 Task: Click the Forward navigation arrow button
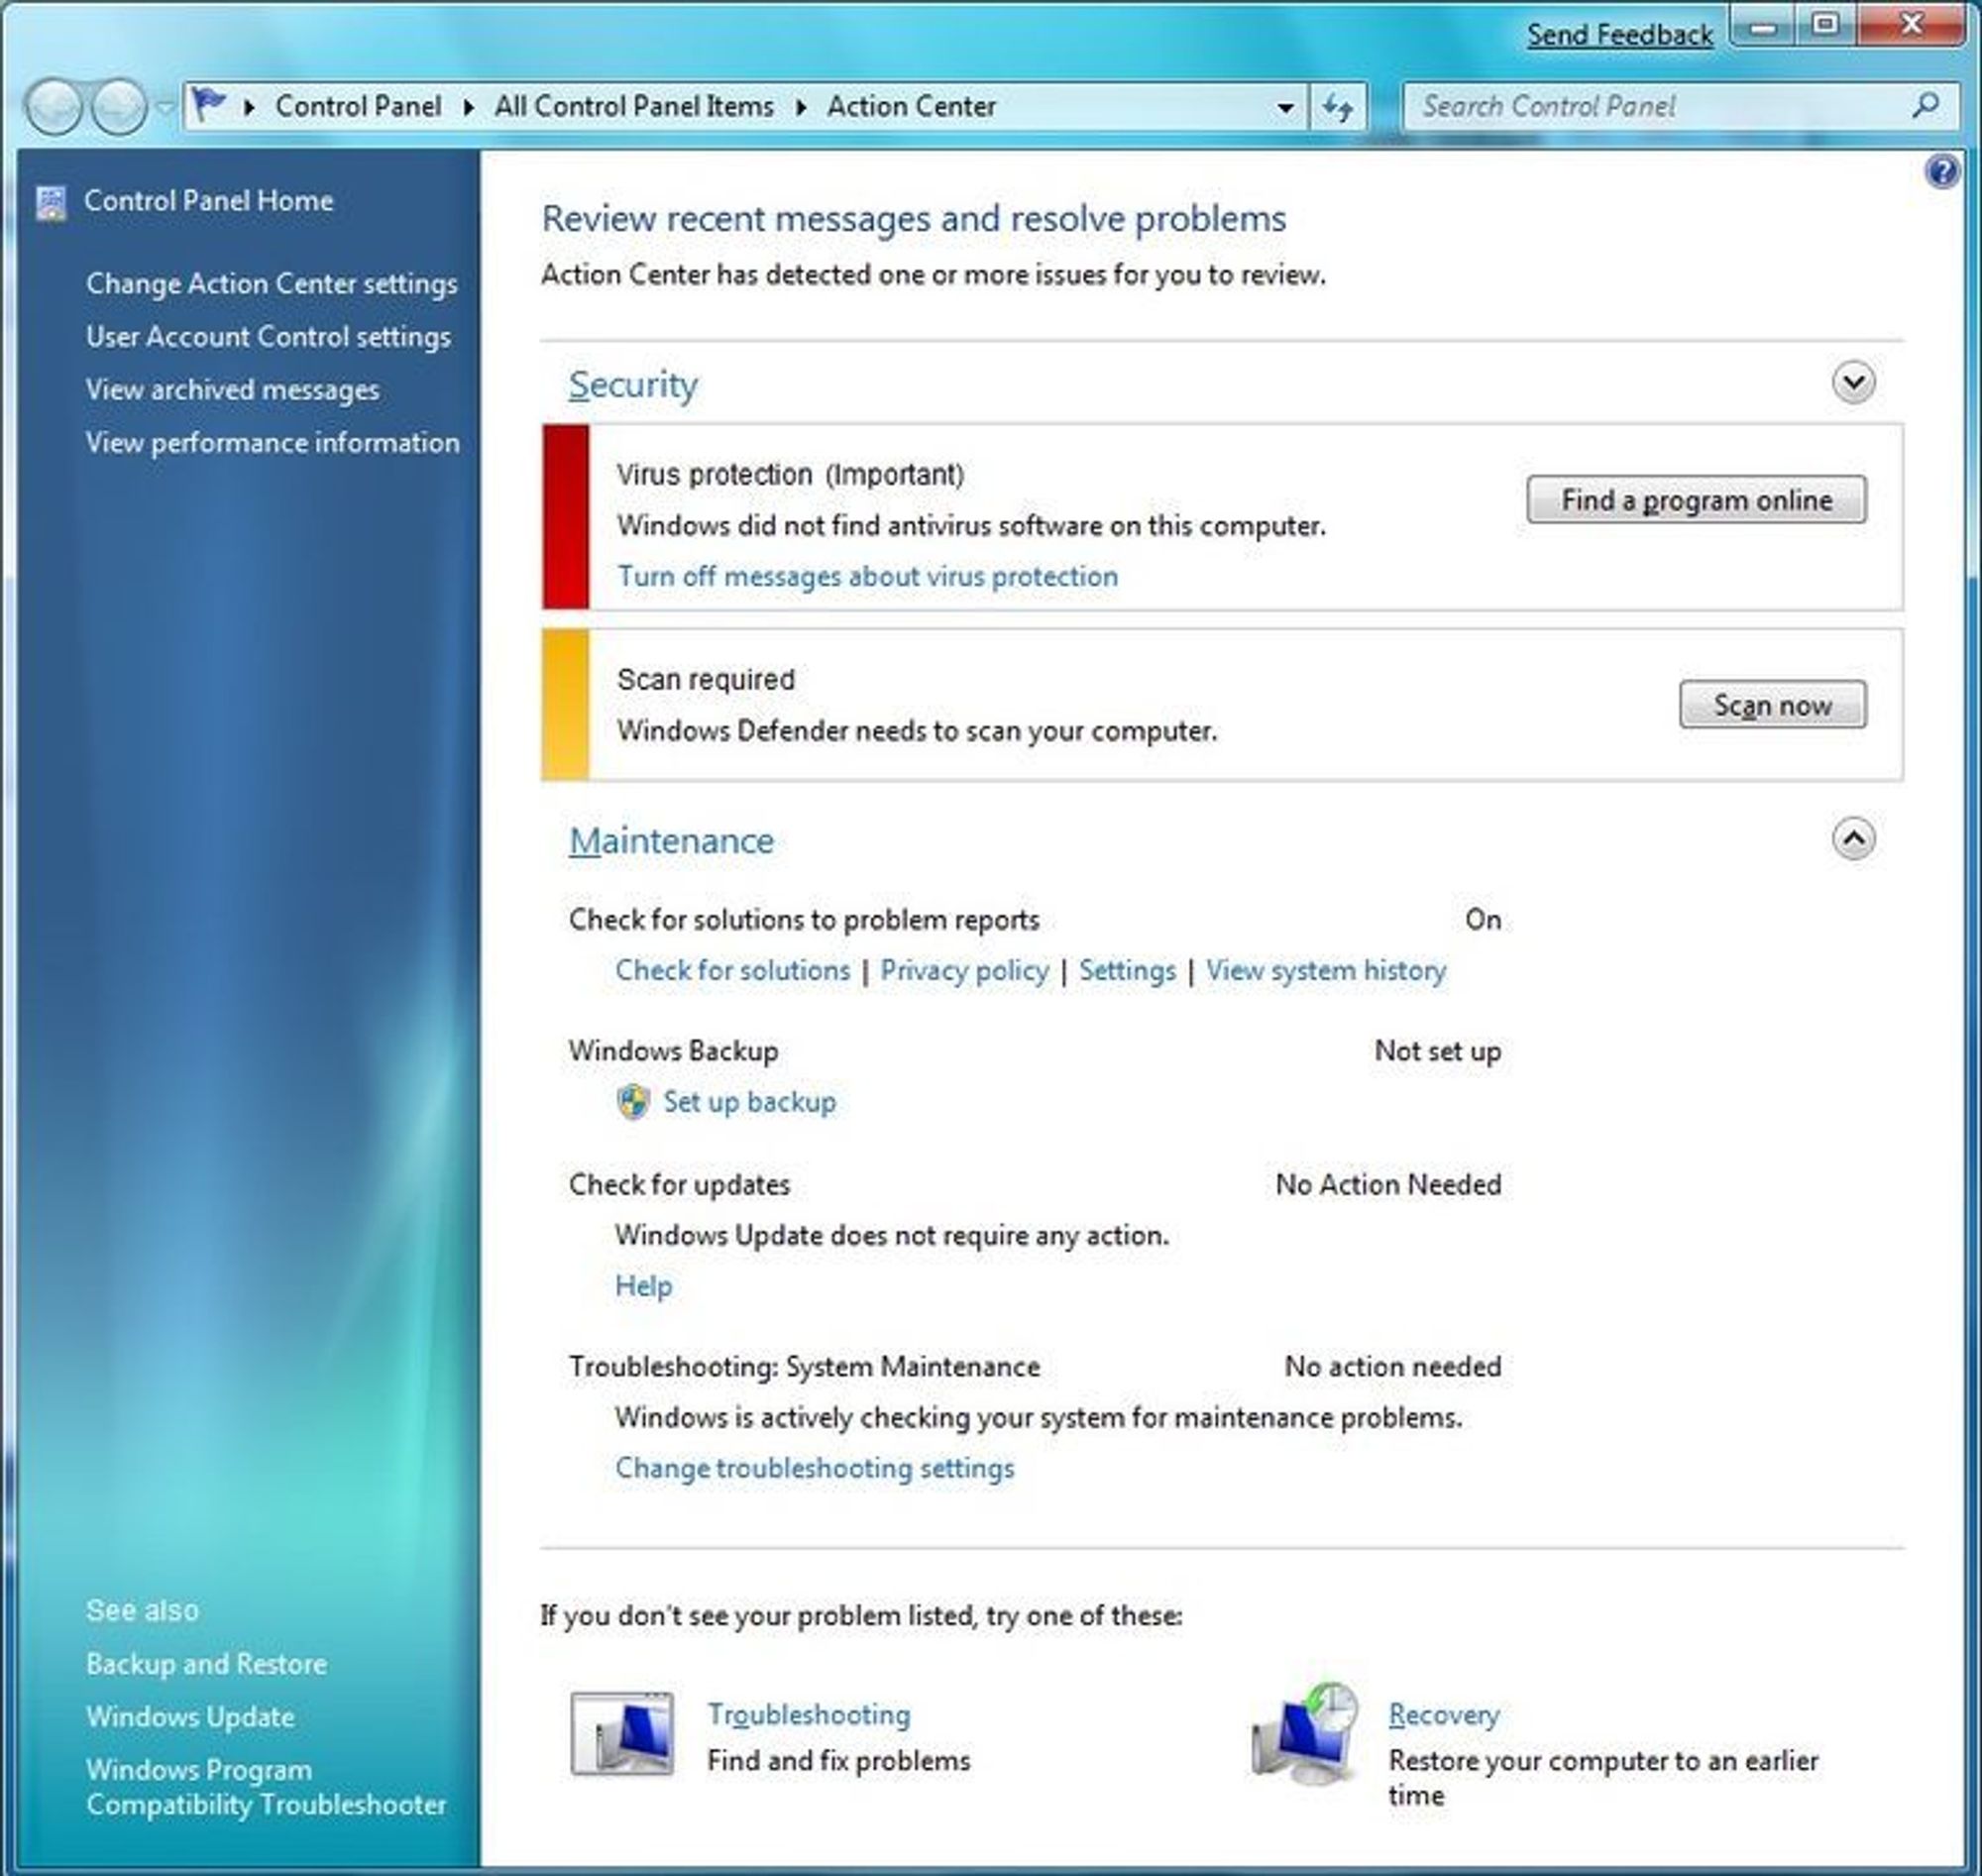click(x=119, y=106)
